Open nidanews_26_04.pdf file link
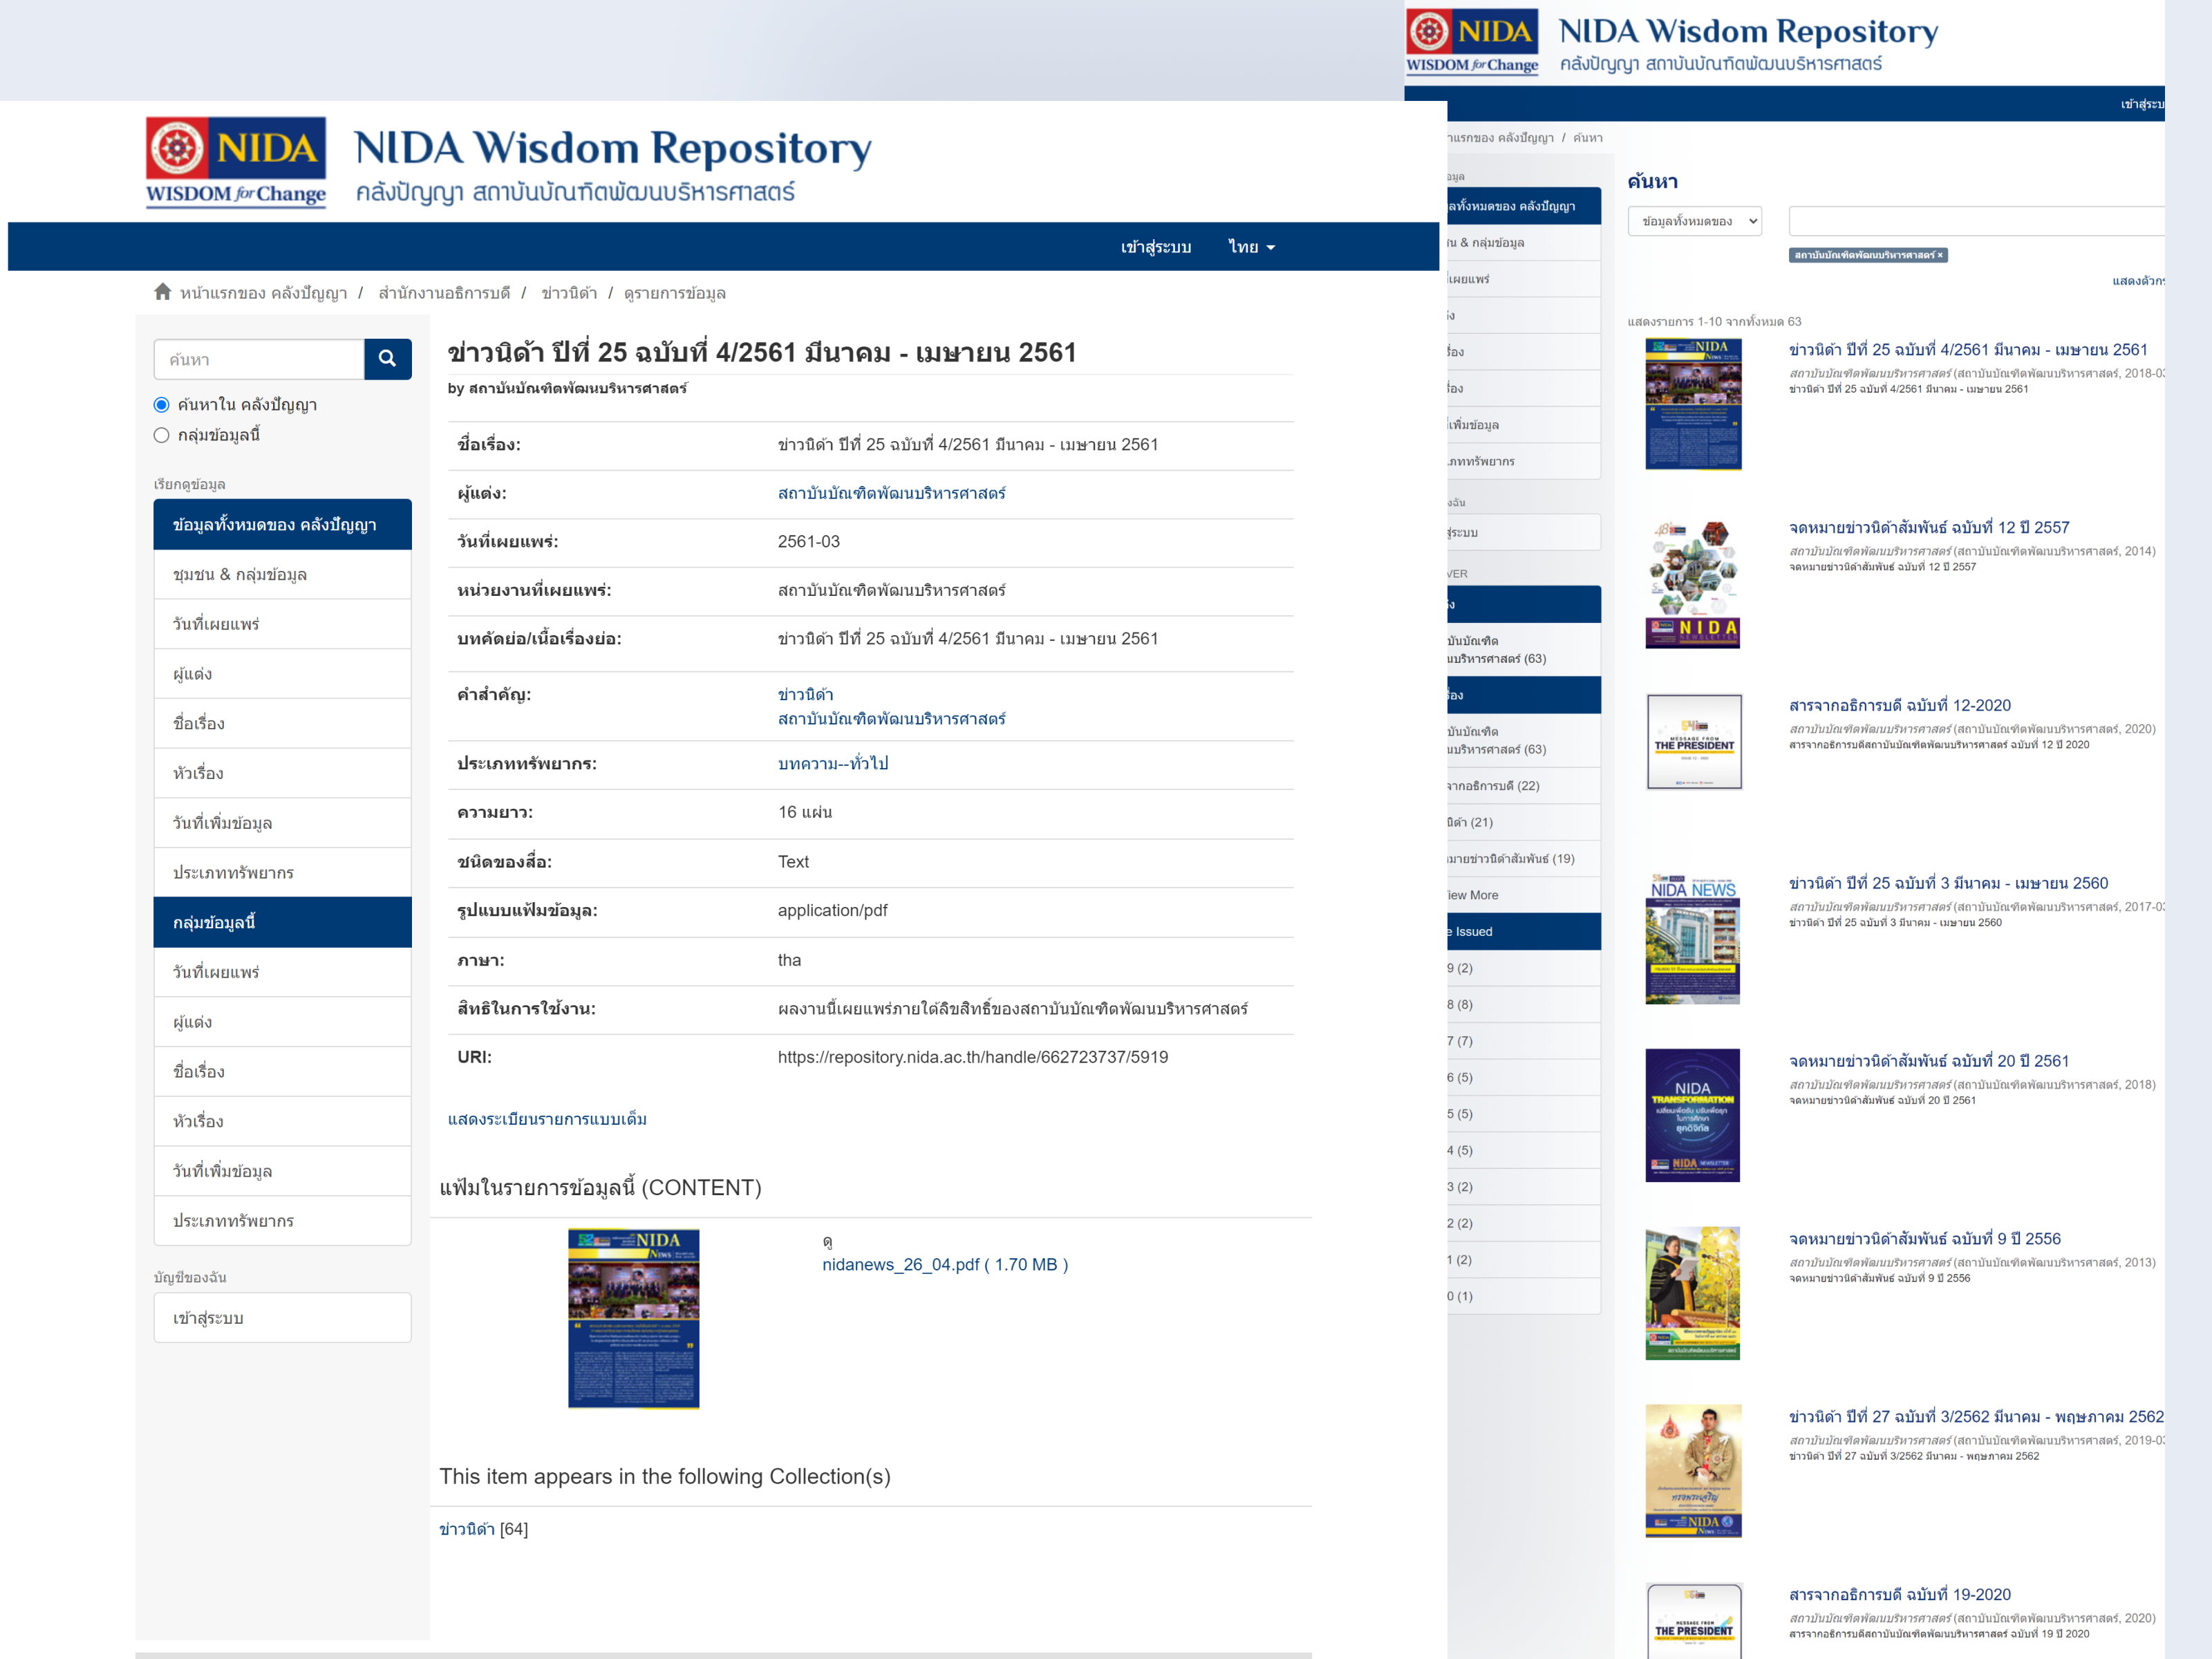 tap(945, 1264)
